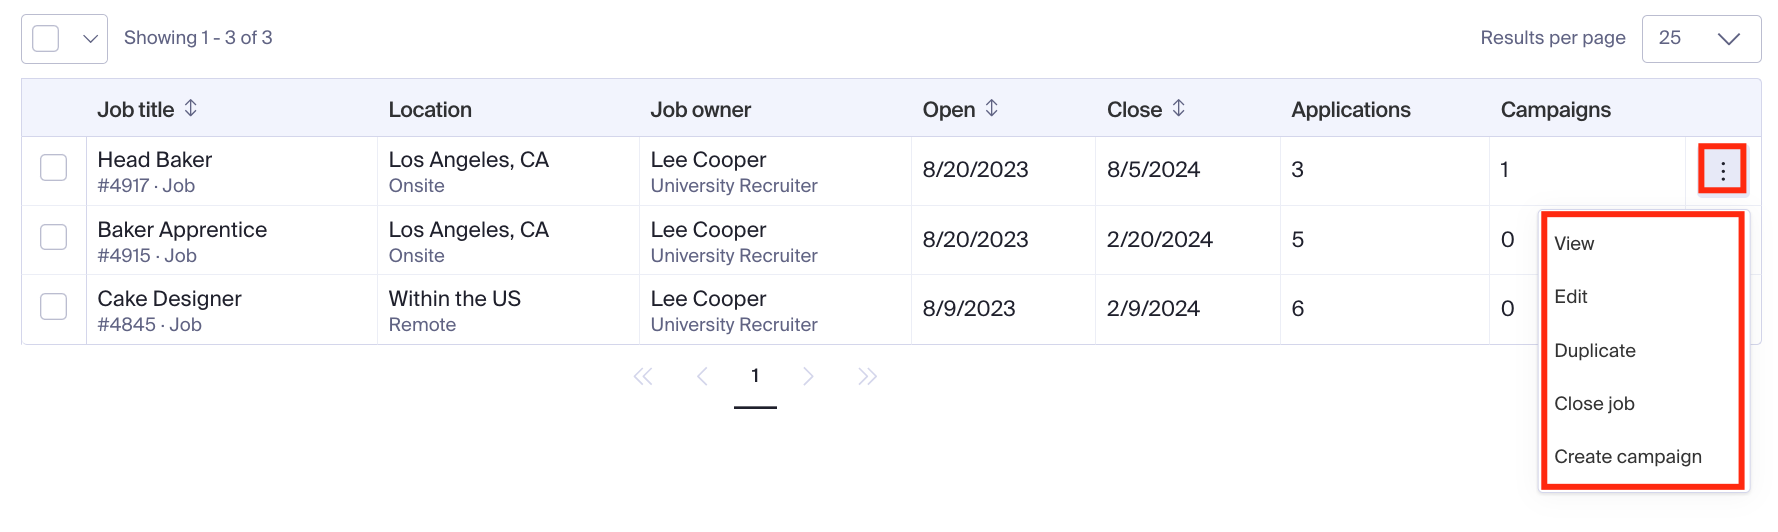Screen dimensions: 1778x532
Task: Select page 1 in pagination
Action: (755, 377)
